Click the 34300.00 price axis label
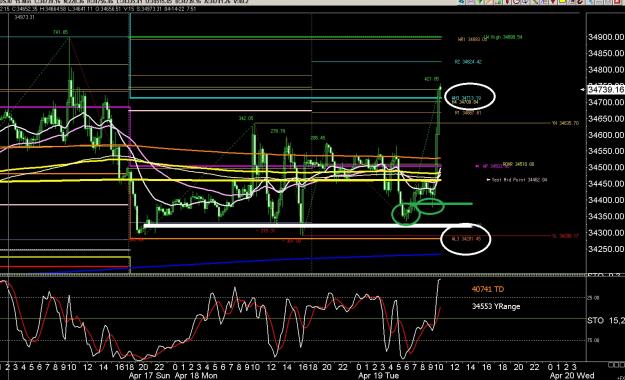This screenshot has width=625, height=380. click(606, 233)
